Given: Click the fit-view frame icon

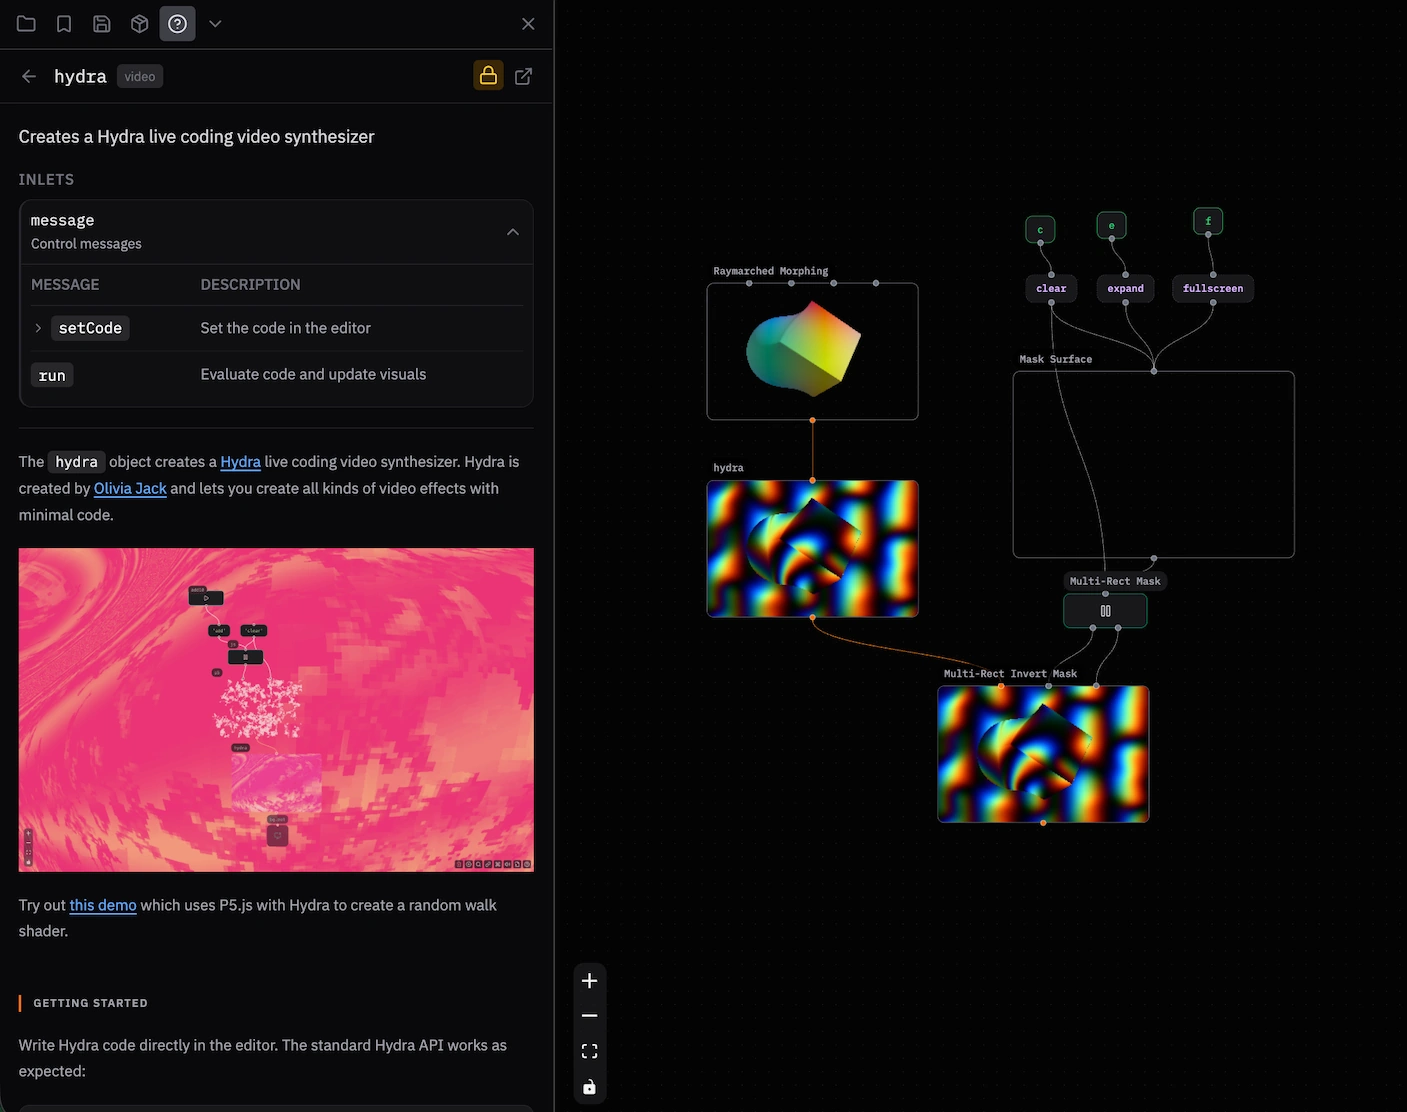Looking at the screenshot, I should (x=590, y=1051).
